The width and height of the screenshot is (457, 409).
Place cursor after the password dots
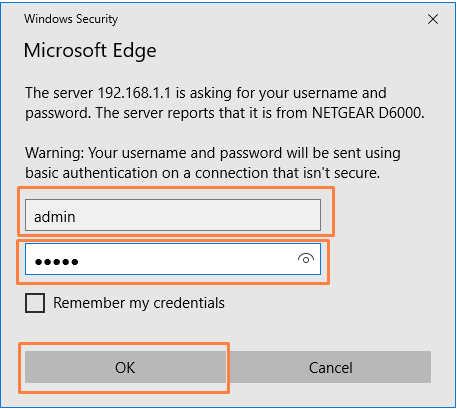(80, 262)
